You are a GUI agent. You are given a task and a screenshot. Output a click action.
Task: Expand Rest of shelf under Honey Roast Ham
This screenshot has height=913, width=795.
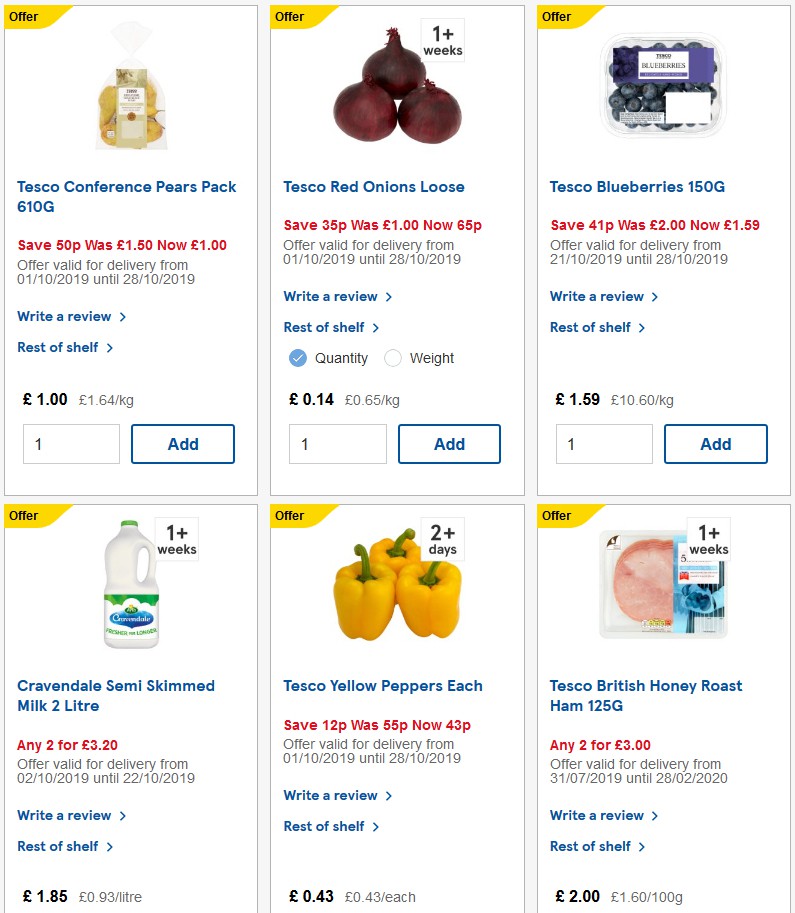(x=592, y=846)
